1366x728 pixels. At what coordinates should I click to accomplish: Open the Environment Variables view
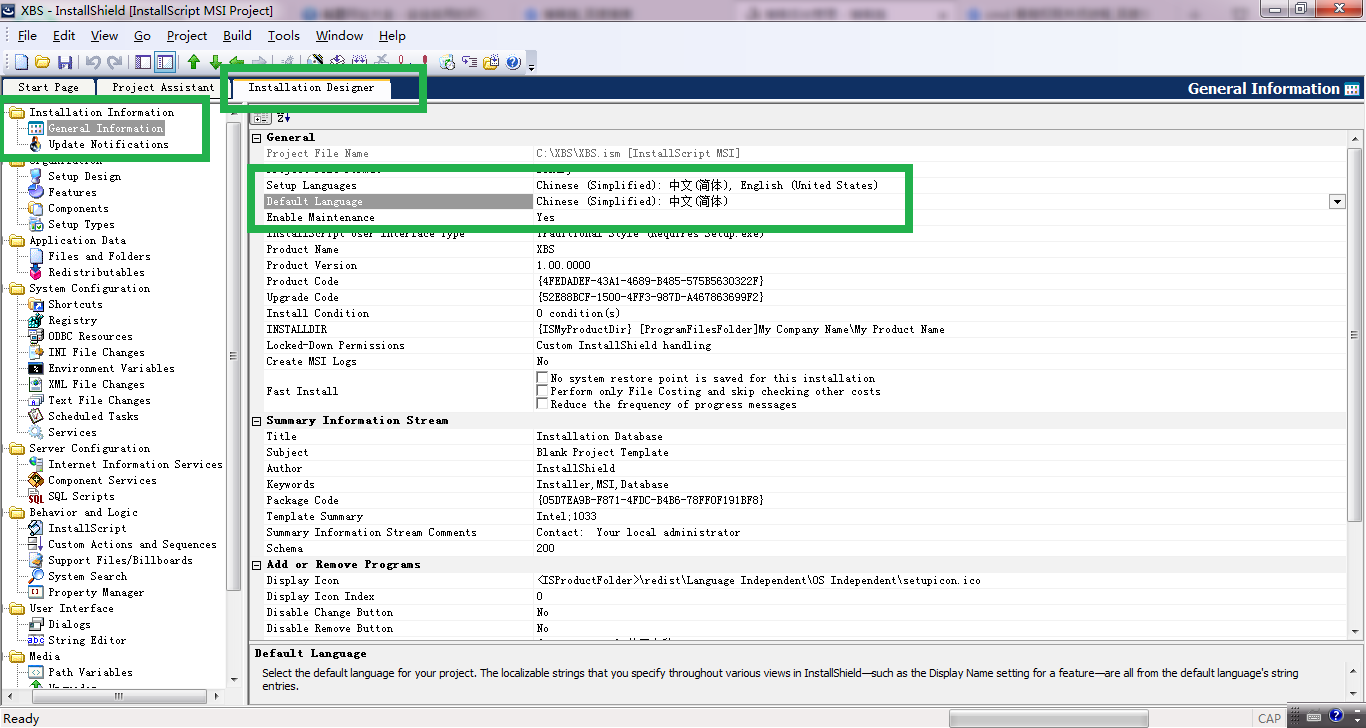[111, 368]
